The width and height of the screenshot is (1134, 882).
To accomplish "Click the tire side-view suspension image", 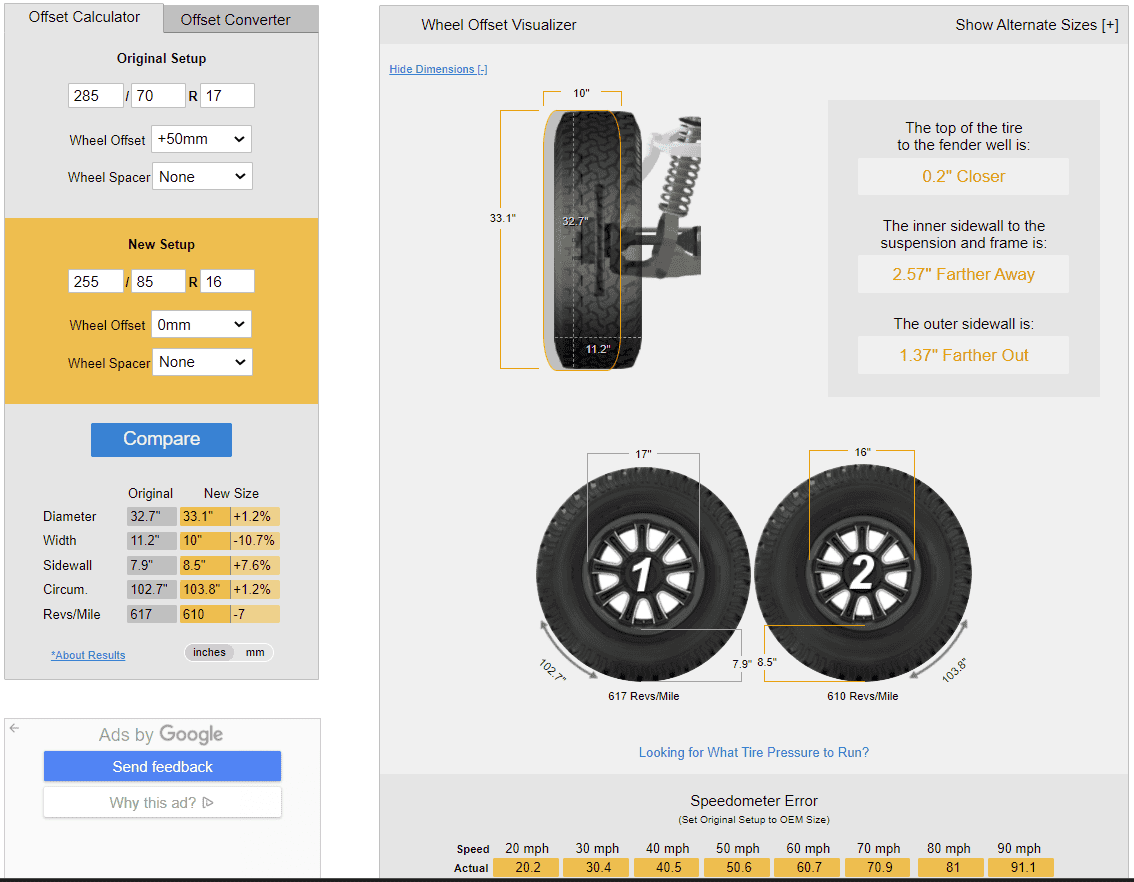I will click(622, 239).
